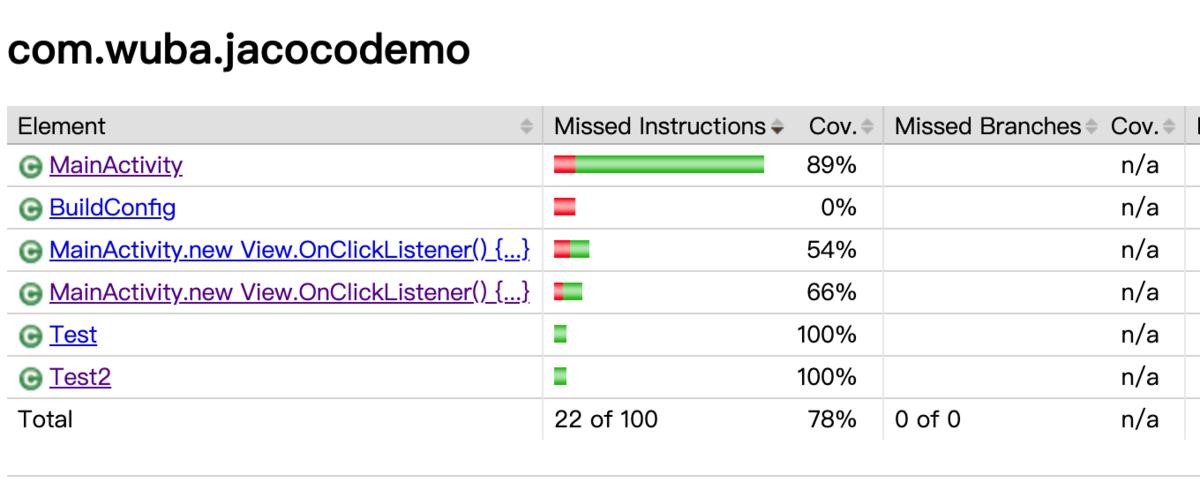Sort by branch coverage Cov. column
Viewport: 1200px width, 498px height.
pyautogui.click(x=1134, y=126)
